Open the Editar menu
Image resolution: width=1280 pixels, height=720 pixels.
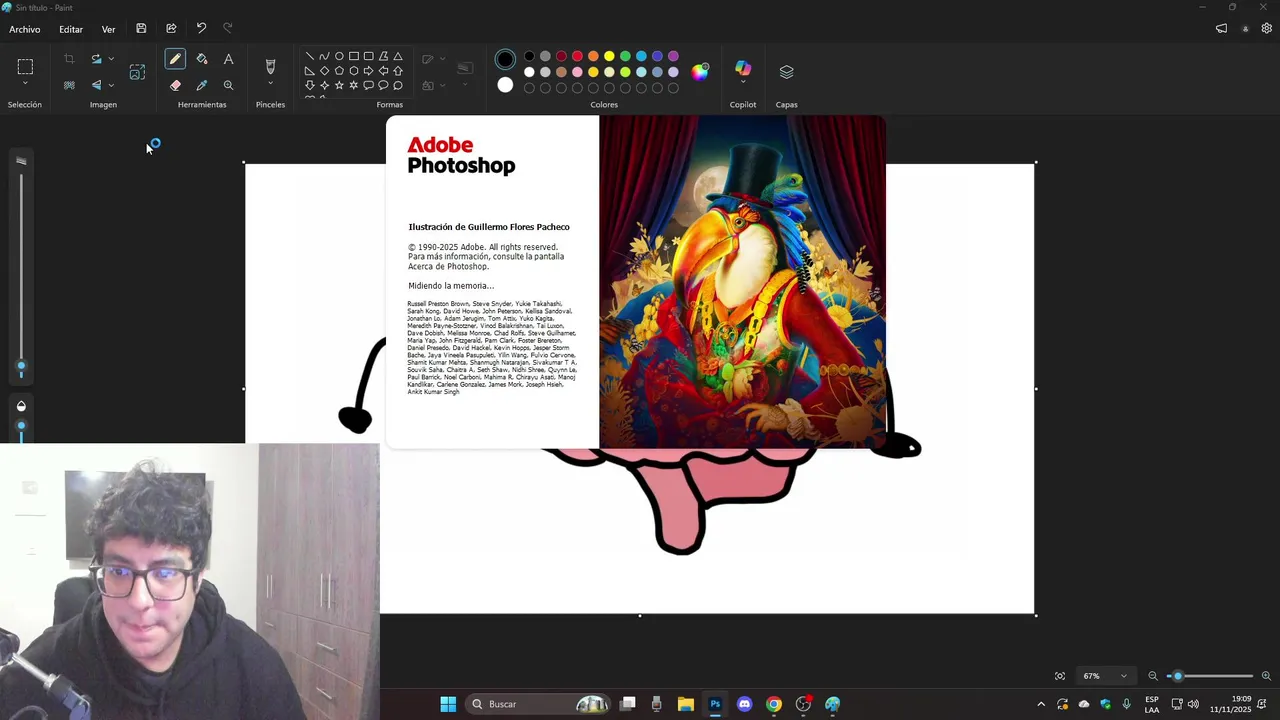click(x=71, y=29)
